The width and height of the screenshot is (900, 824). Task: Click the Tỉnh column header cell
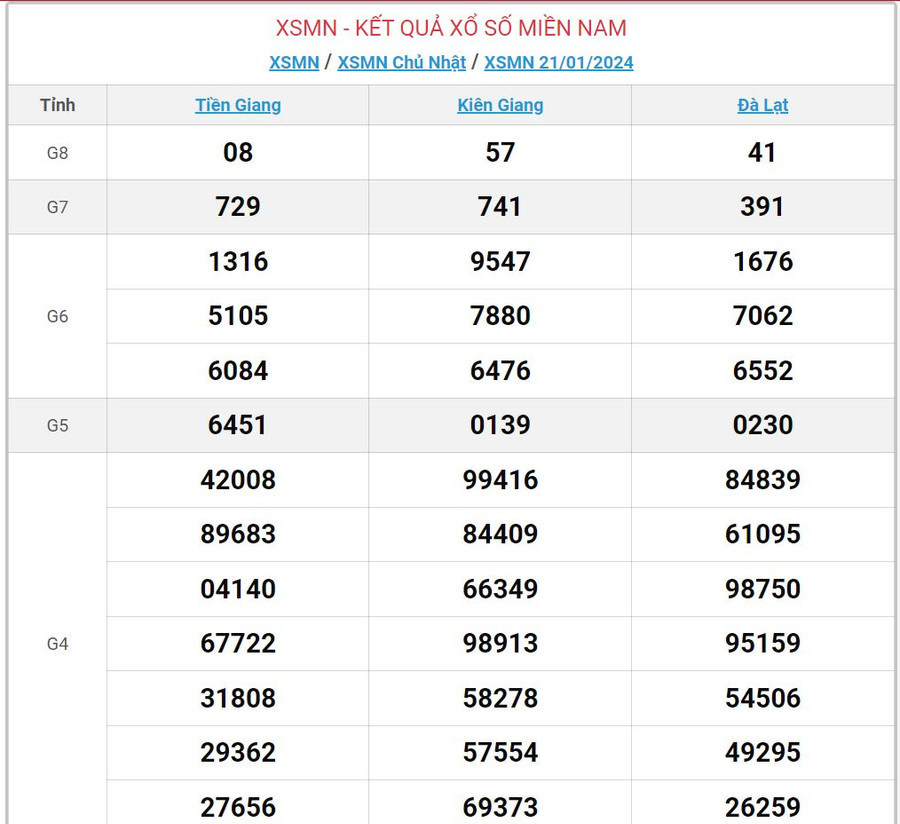tap(58, 105)
